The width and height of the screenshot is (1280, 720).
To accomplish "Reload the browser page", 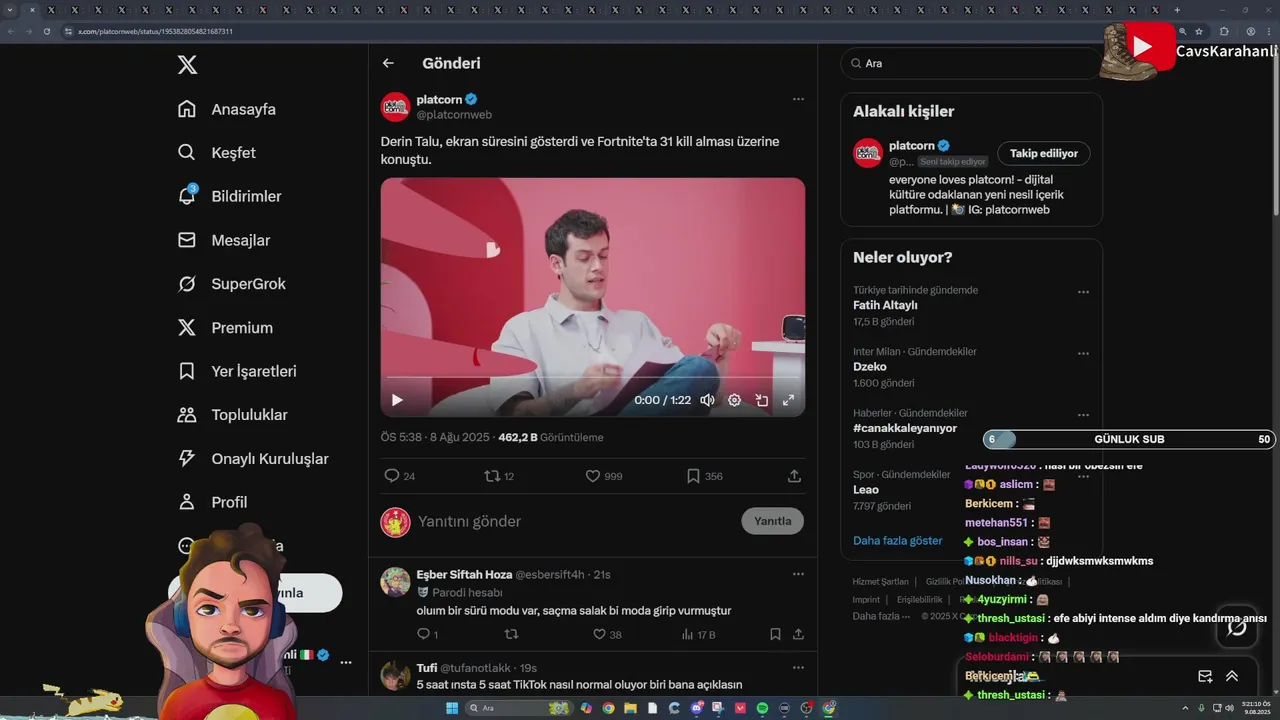I will (x=46, y=31).
